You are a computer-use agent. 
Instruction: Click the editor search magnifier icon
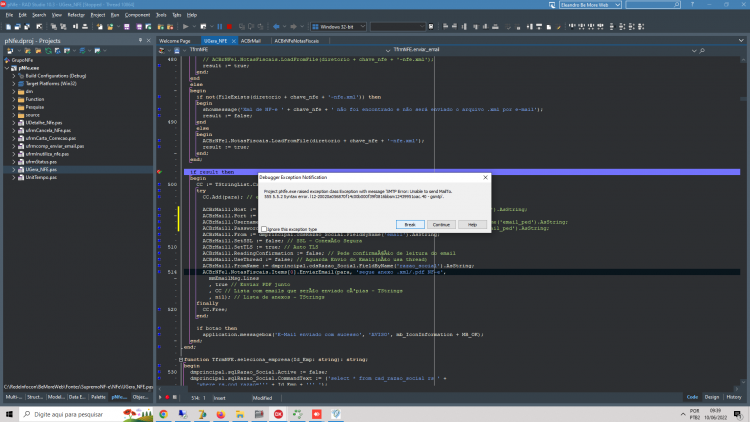tap(702, 50)
